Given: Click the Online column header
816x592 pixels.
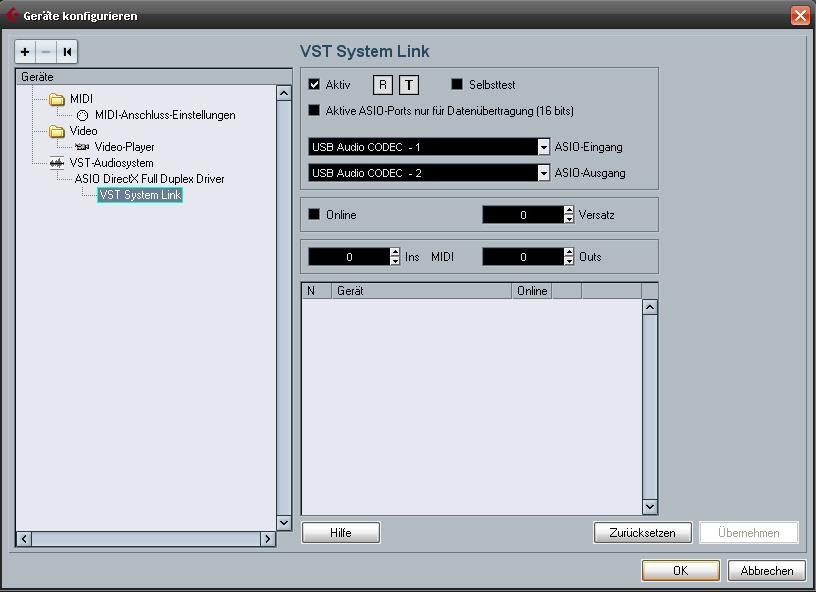Looking at the screenshot, I should (x=532, y=291).
